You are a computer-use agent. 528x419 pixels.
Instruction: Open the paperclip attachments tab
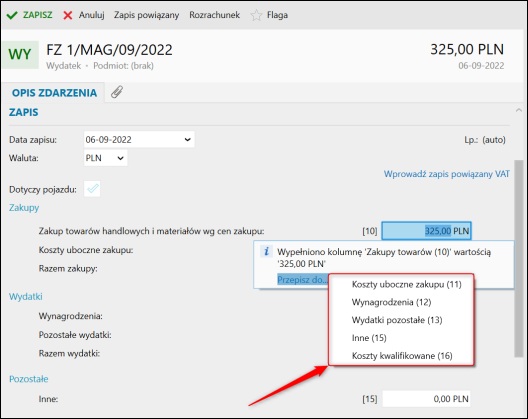point(117,92)
